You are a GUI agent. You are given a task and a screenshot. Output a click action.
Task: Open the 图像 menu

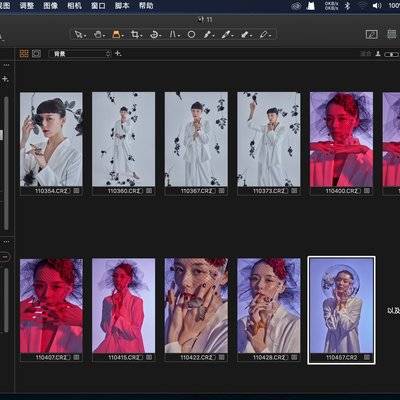tap(51, 6)
